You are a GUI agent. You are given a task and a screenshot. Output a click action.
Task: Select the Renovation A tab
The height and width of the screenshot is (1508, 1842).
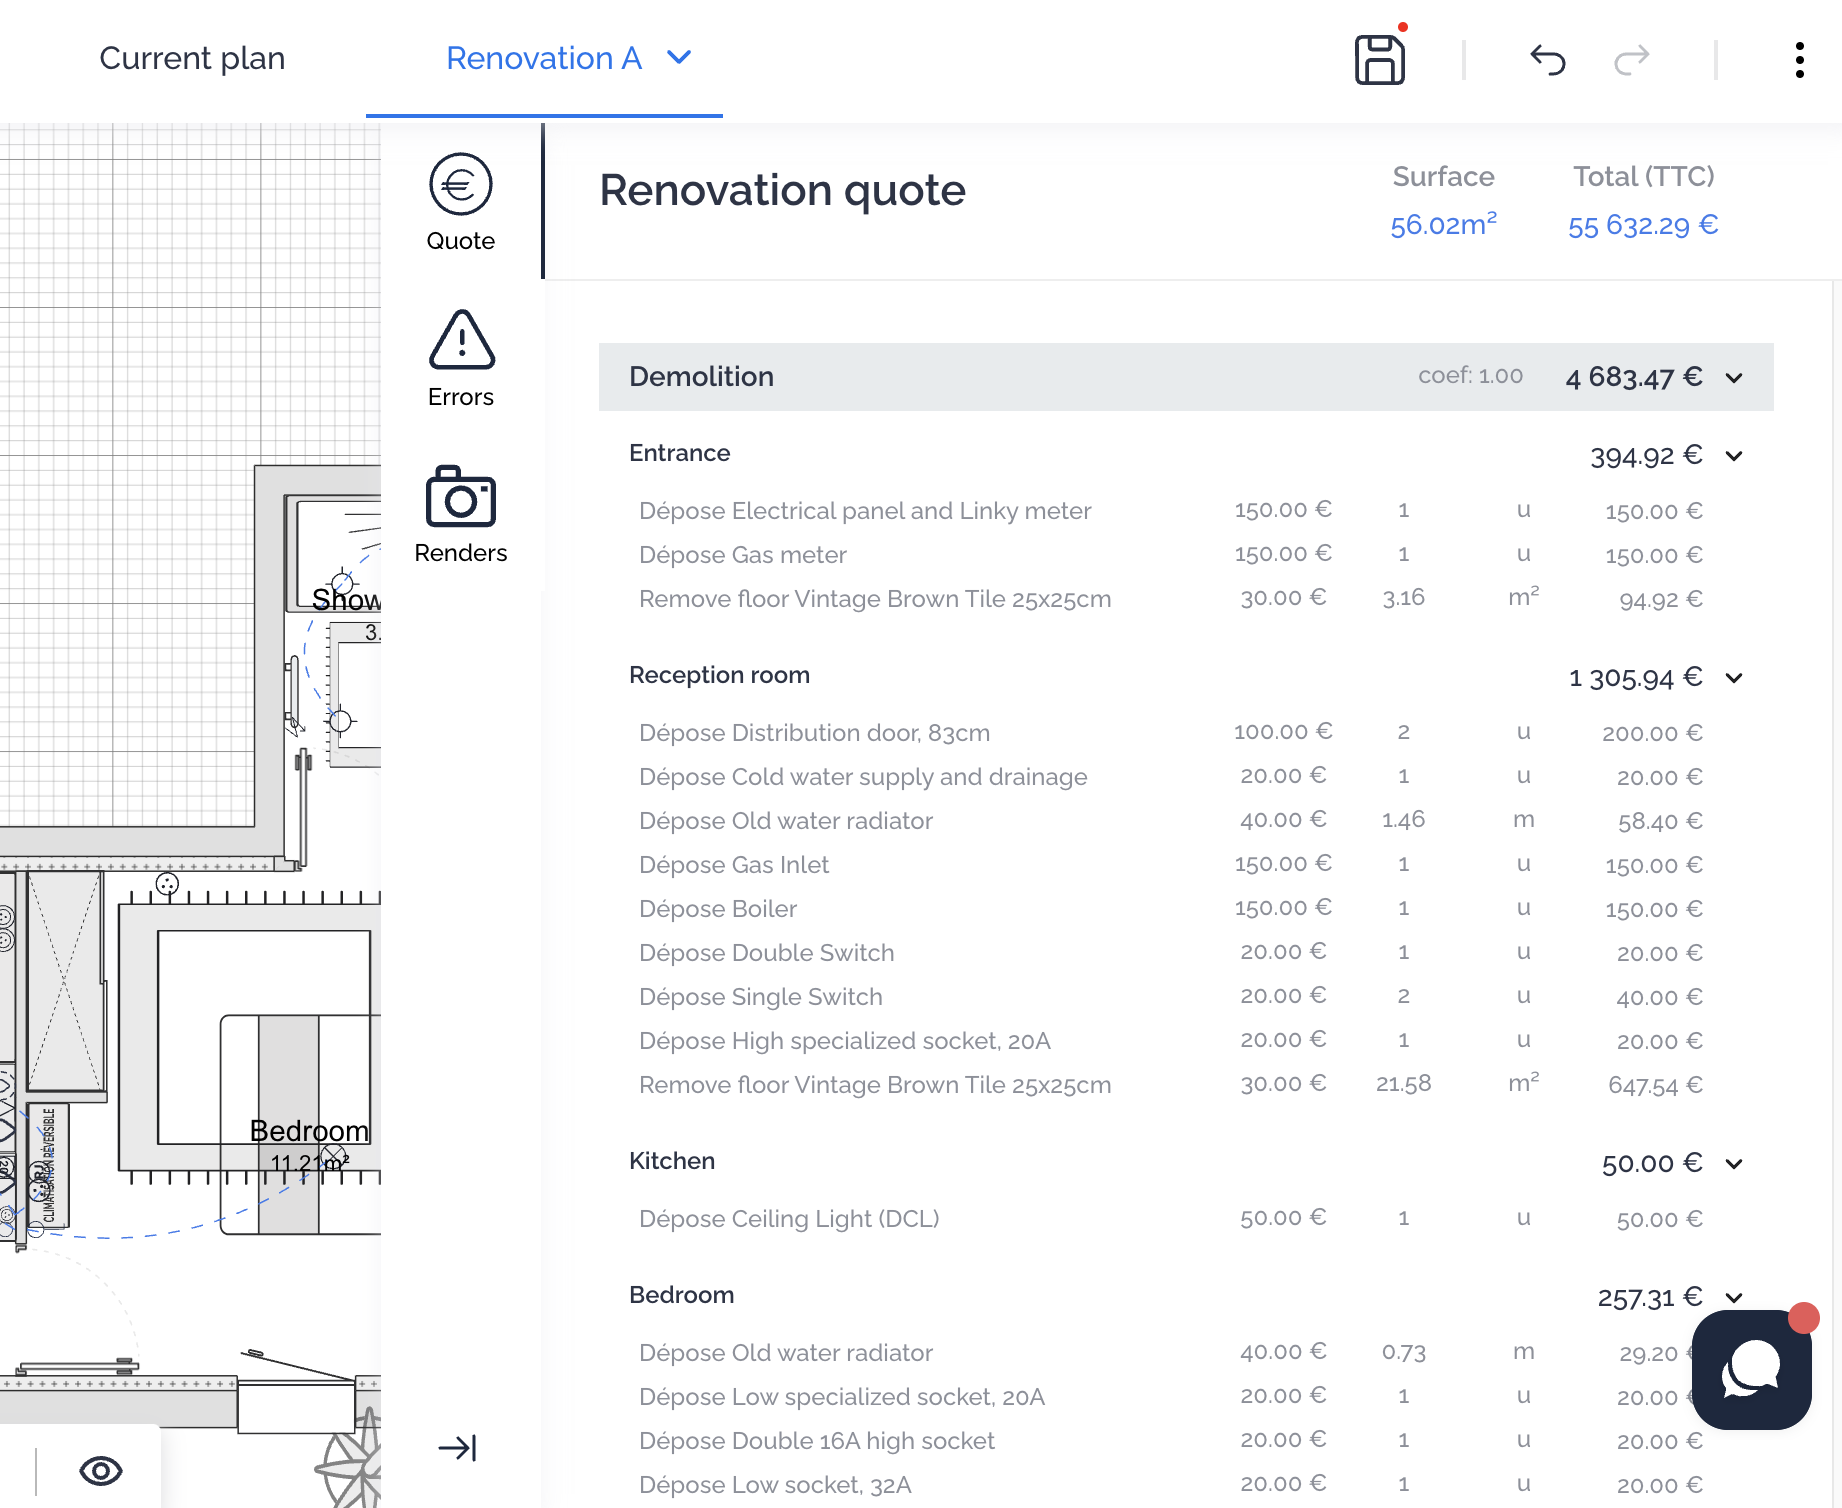(544, 58)
